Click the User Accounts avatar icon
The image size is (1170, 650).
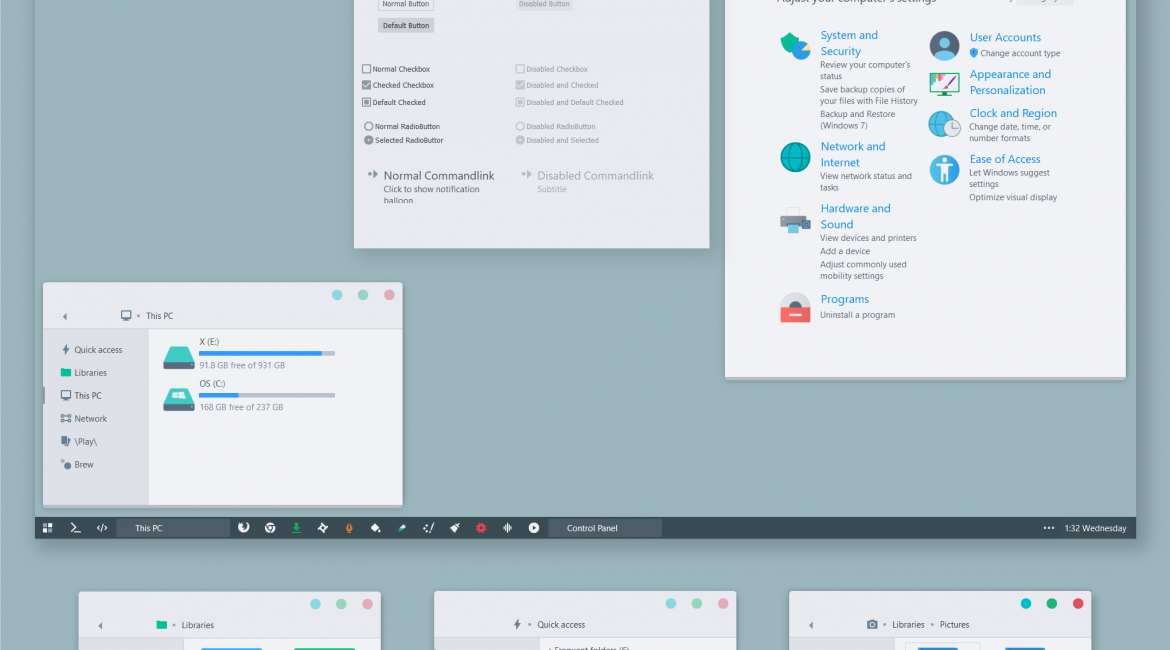click(944, 46)
